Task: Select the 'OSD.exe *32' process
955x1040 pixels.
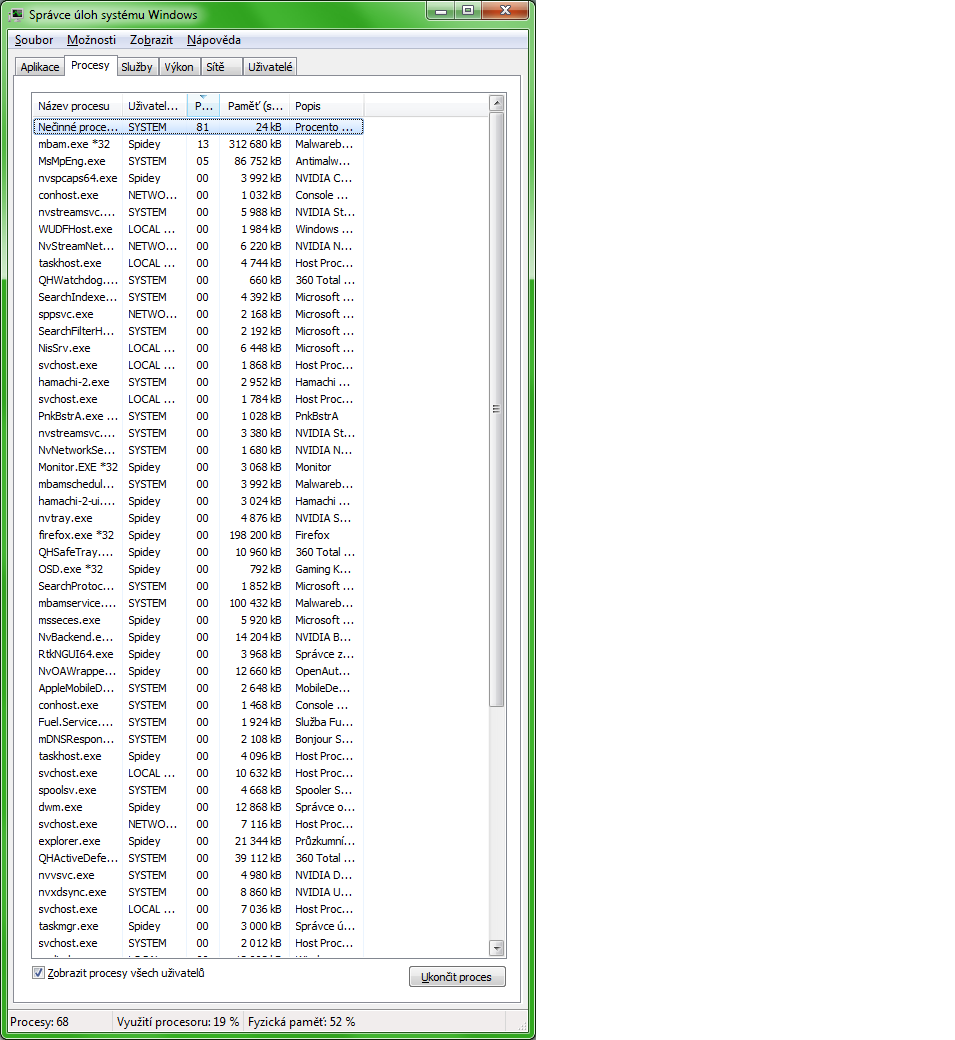Action: pos(198,569)
